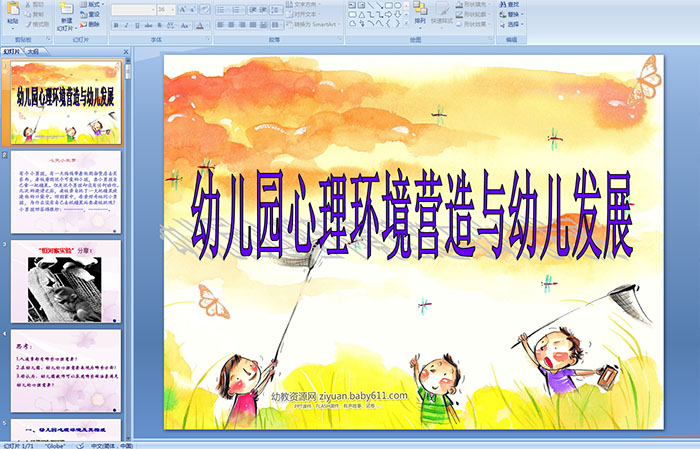Toggle Align Text Right
This screenshot has height=449, width=700.
[x=242, y=25]
